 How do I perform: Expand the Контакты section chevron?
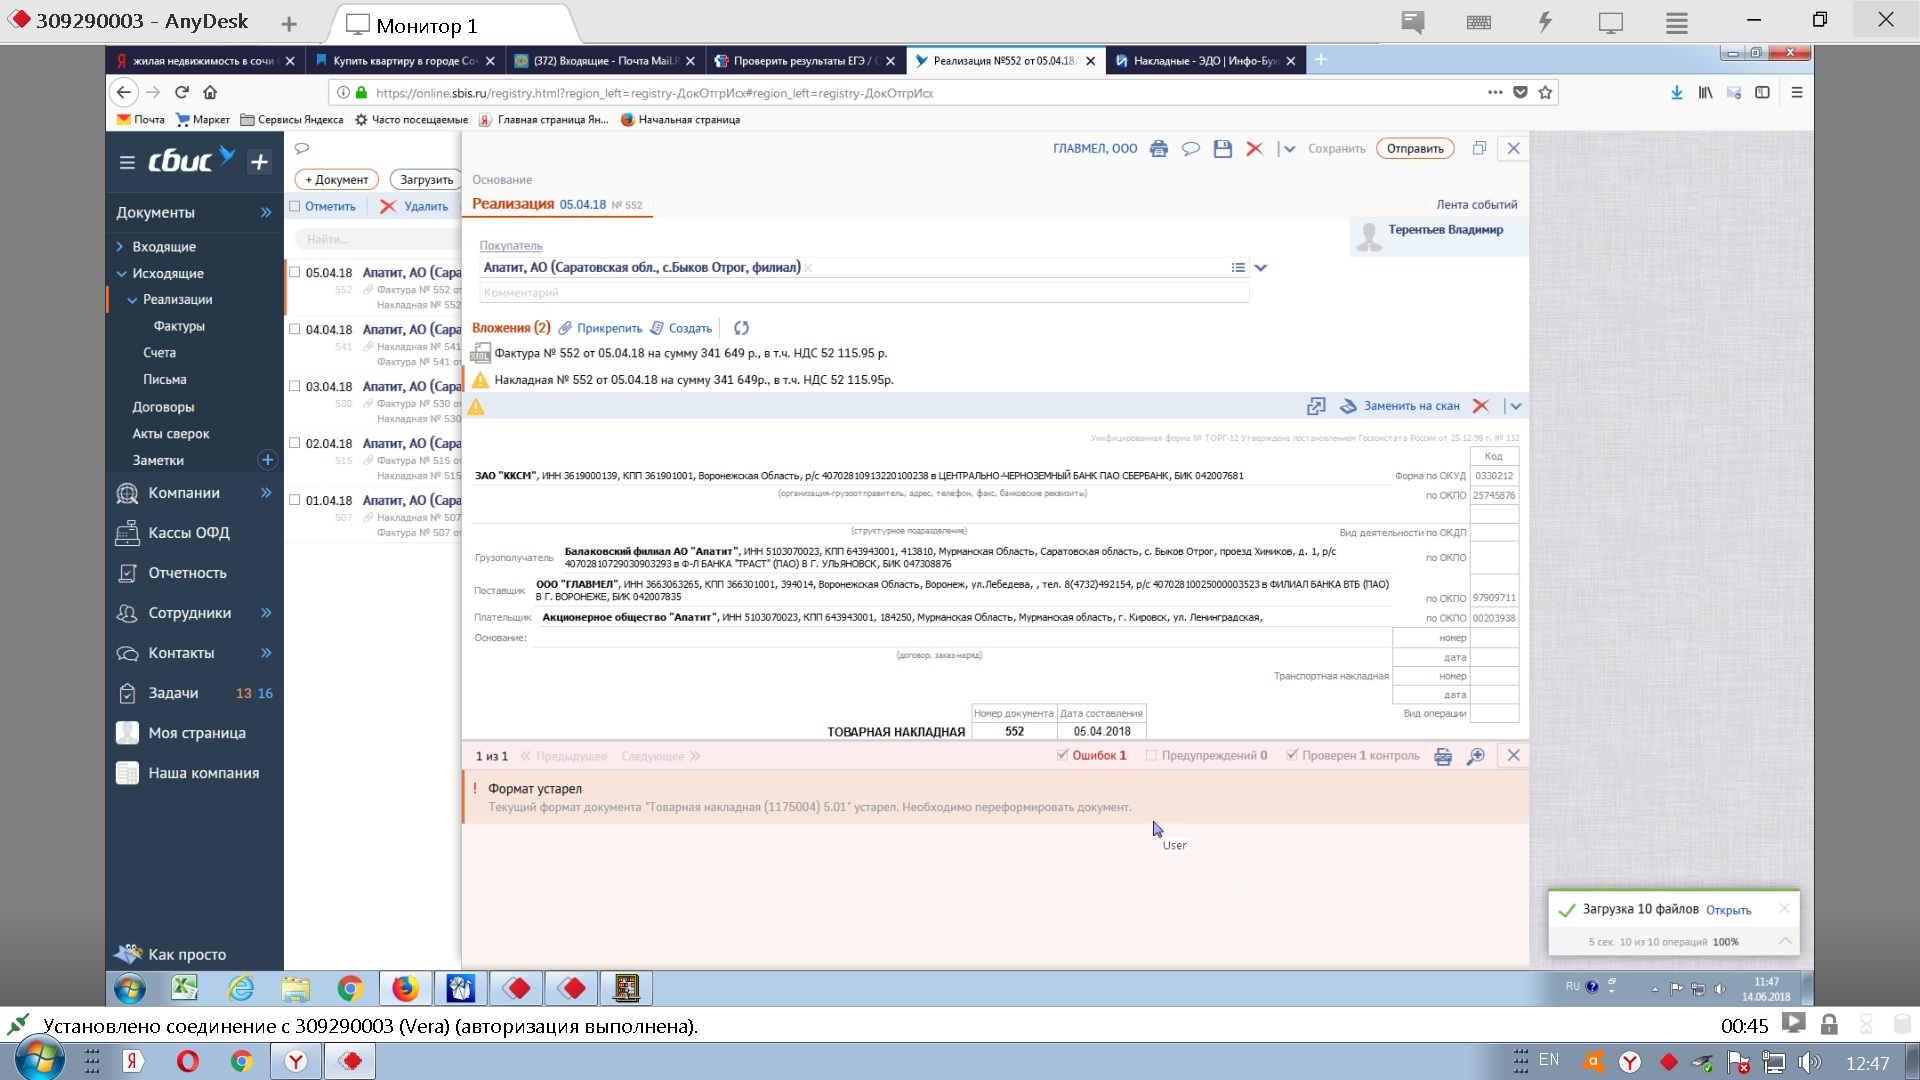pos(266,653)
